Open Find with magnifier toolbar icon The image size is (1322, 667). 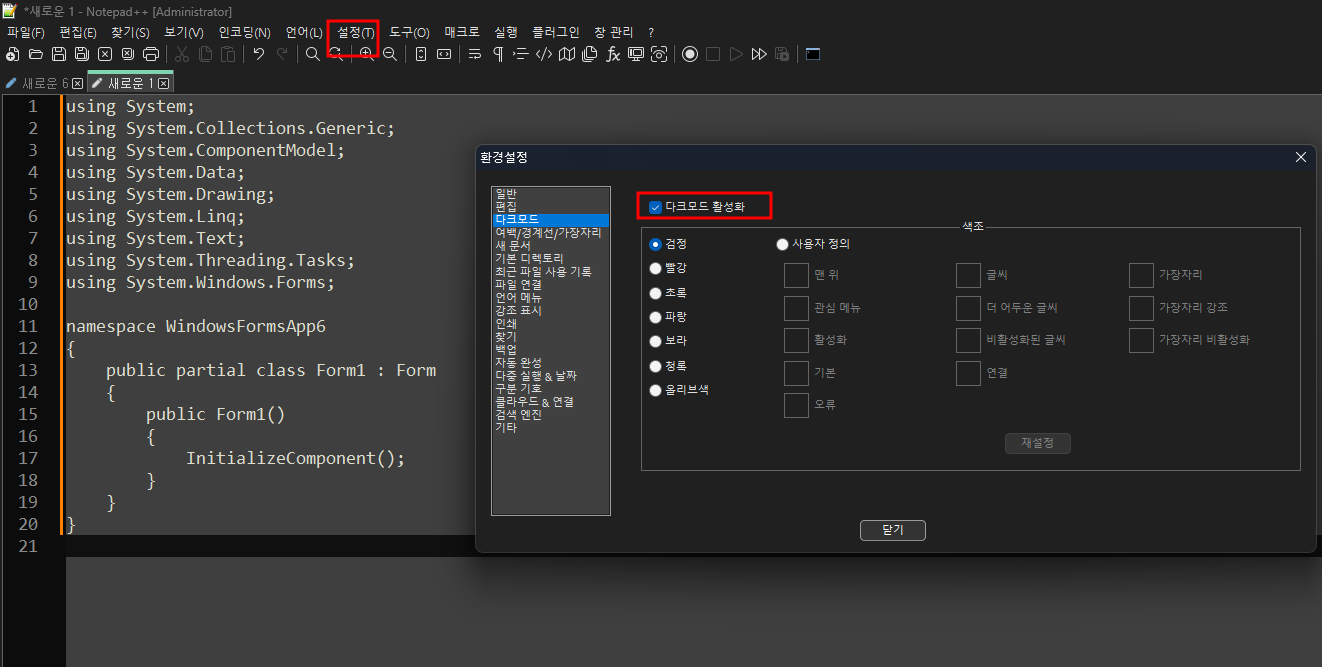tap(313, 54)
